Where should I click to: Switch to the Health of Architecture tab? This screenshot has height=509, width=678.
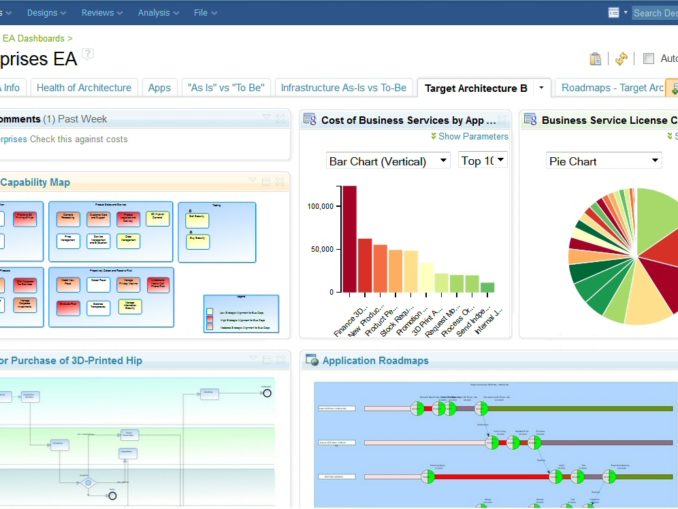point(84,88)
